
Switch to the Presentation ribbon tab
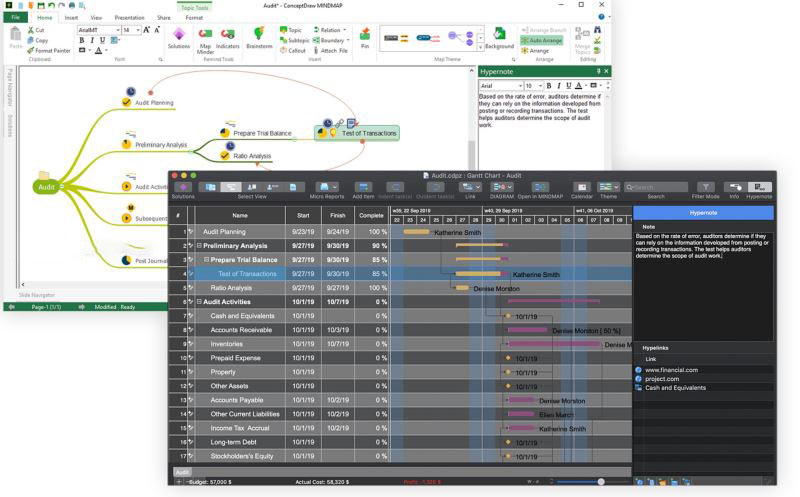tap(129, 17)
